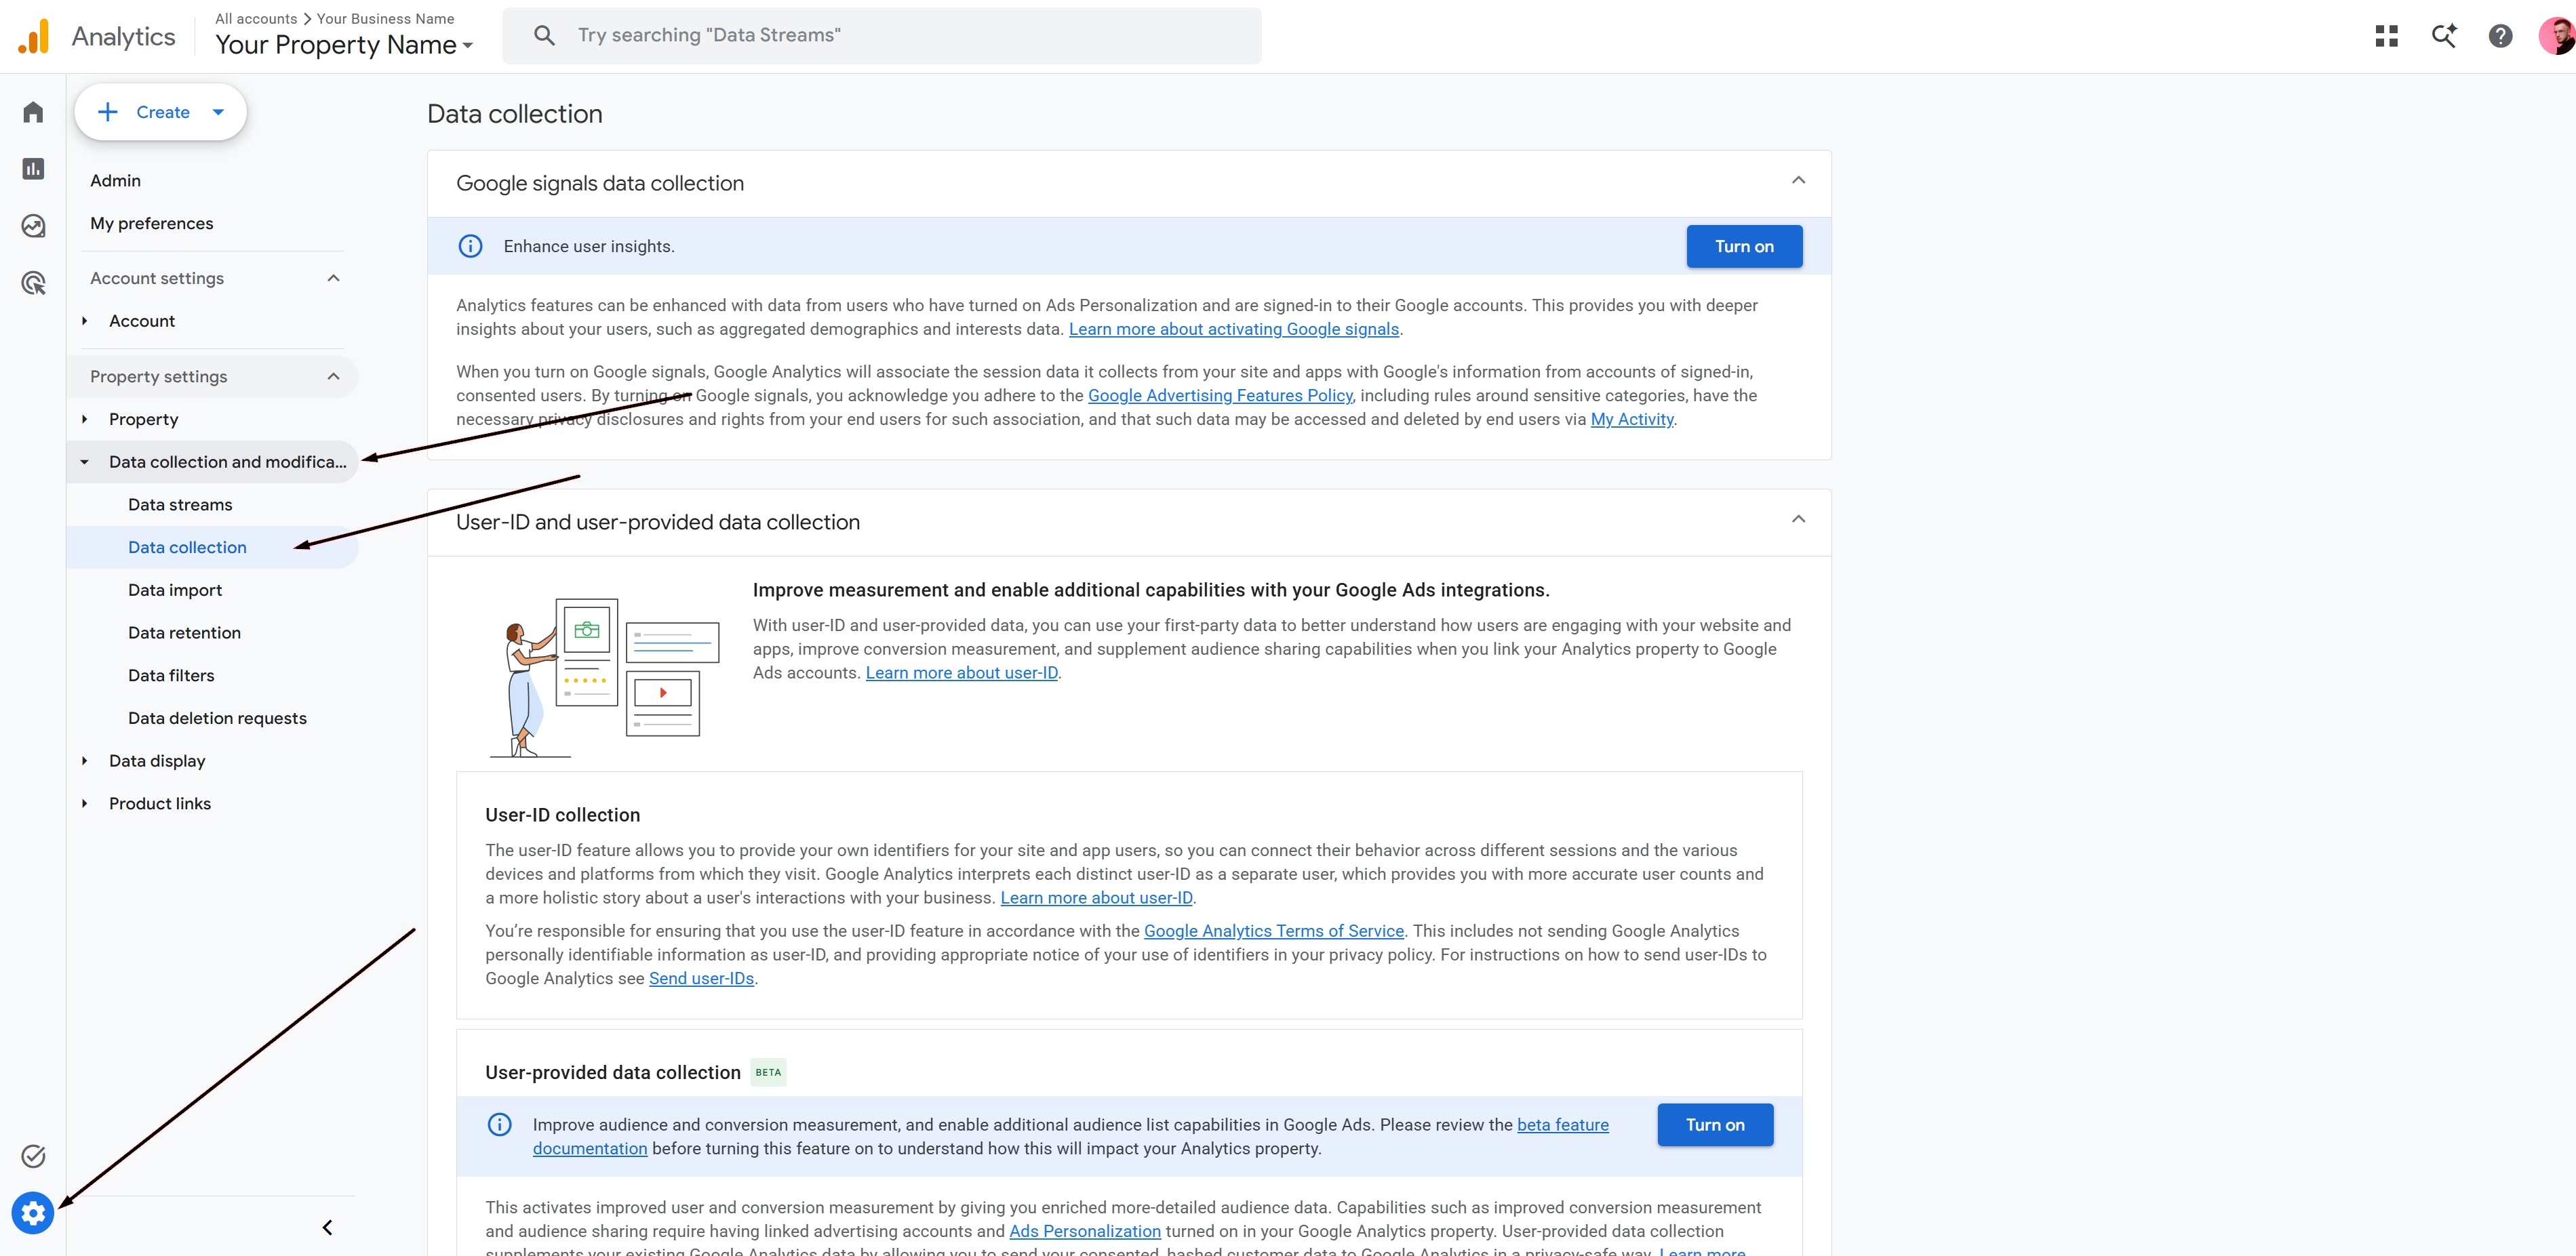Image resolution: width=2576 pixels, height=1256 pixels.
Task: Click the info icon beside Enhance user insights
Action: click(470, 246)
